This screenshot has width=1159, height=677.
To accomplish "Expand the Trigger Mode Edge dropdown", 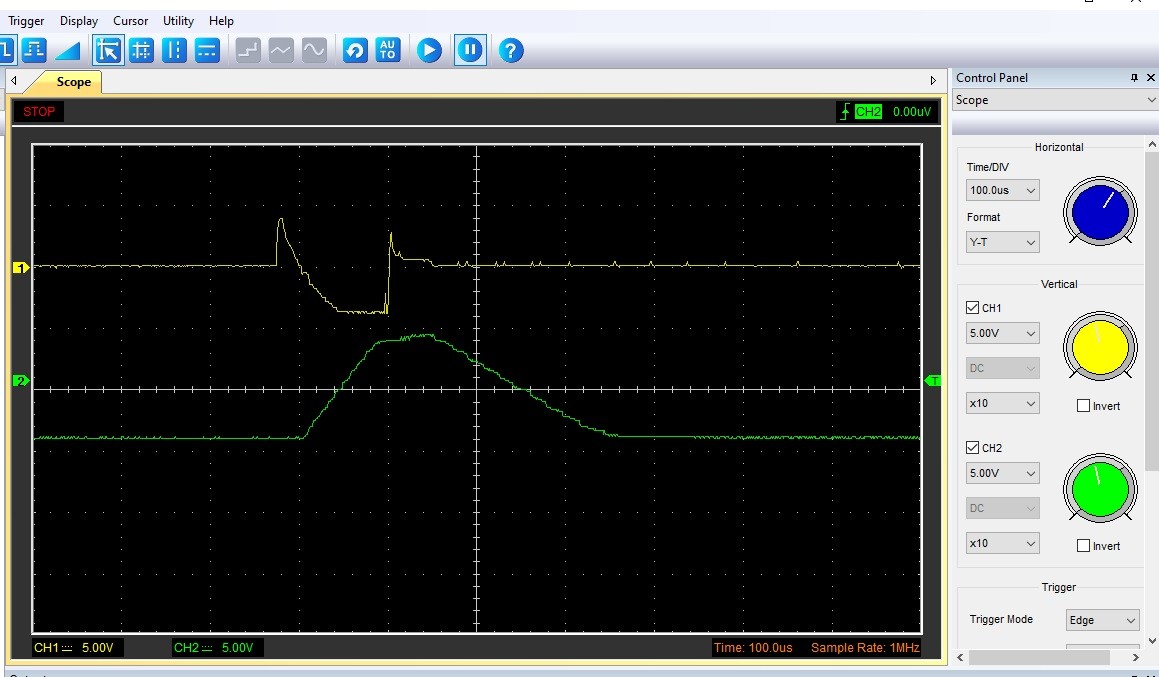I will pyautogui.click(x=1102, y=620).
